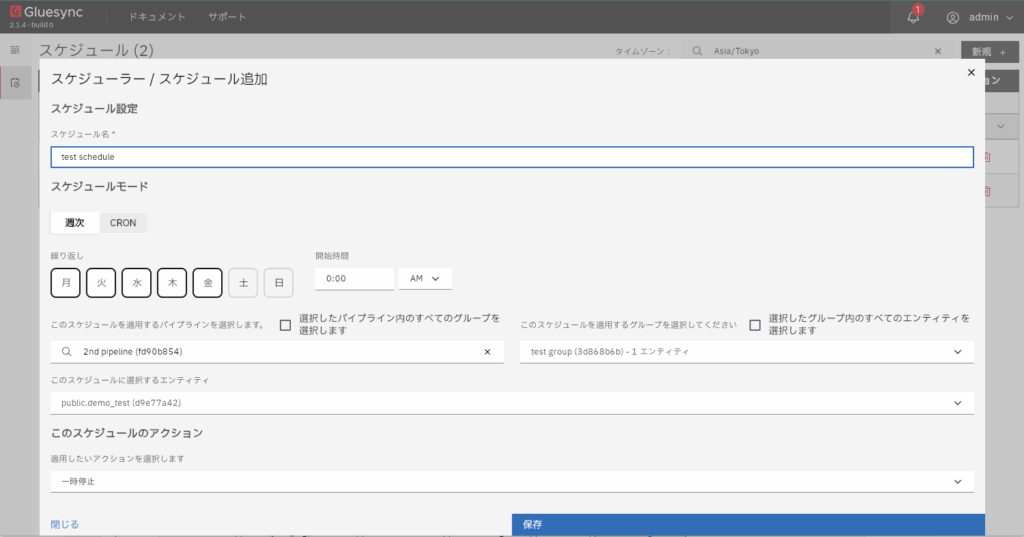Clear the Asia/Tokyo timezone field
The height and width of the screenshot is (537, 1024).
[x=937, y=51]
